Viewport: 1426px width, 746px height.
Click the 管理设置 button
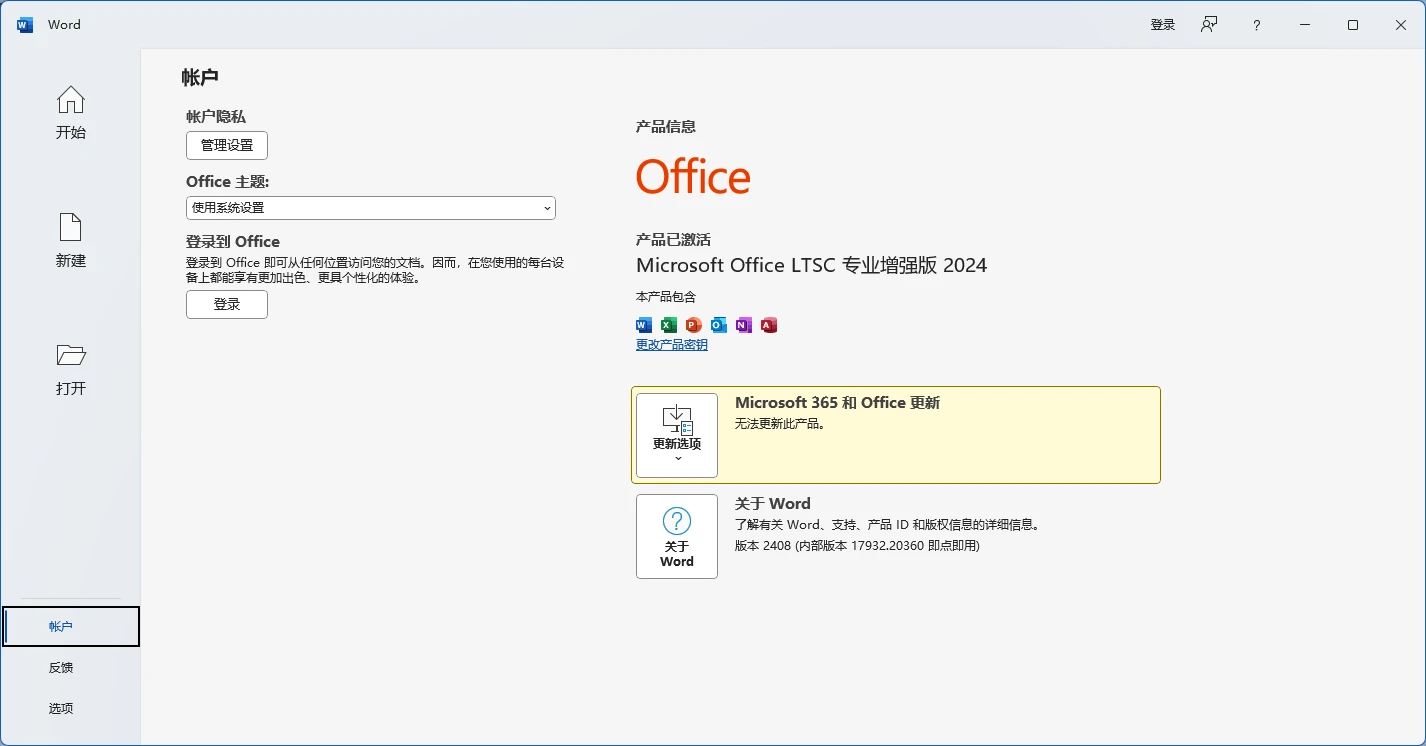[x=227, y=145]
